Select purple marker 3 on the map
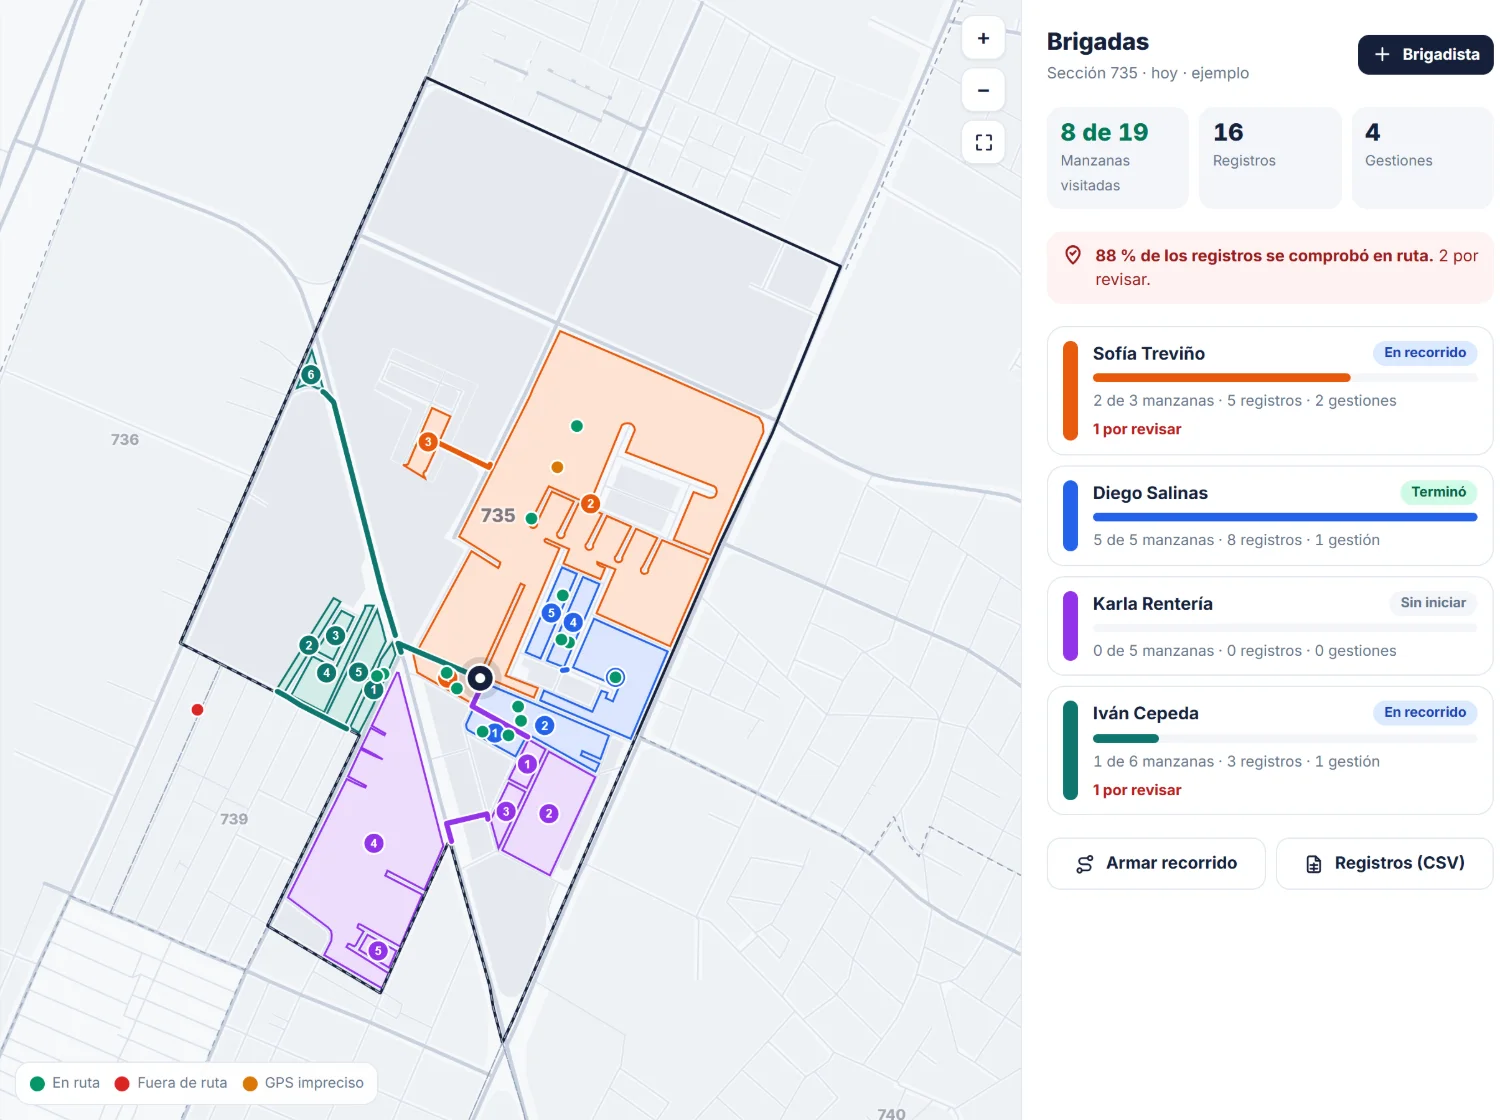Image resolution: width=1500 pixels, height=1120 pixels. click(x=506, y=811)
